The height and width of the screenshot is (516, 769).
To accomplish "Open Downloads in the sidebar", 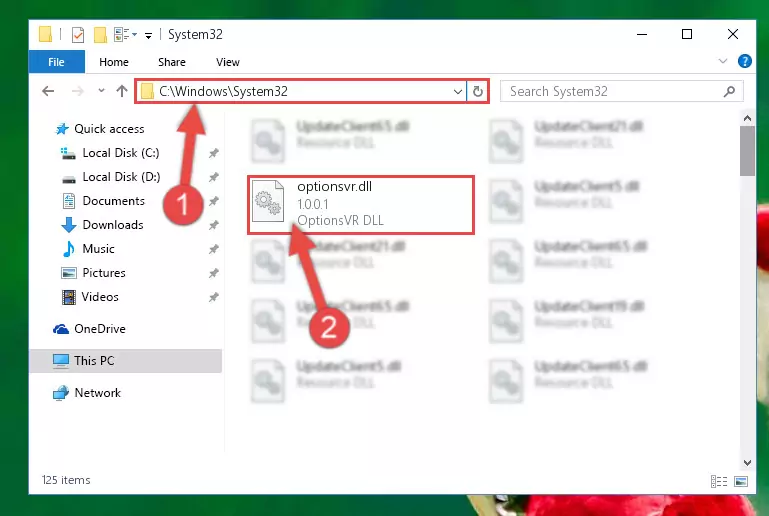I will pos(113,225).
